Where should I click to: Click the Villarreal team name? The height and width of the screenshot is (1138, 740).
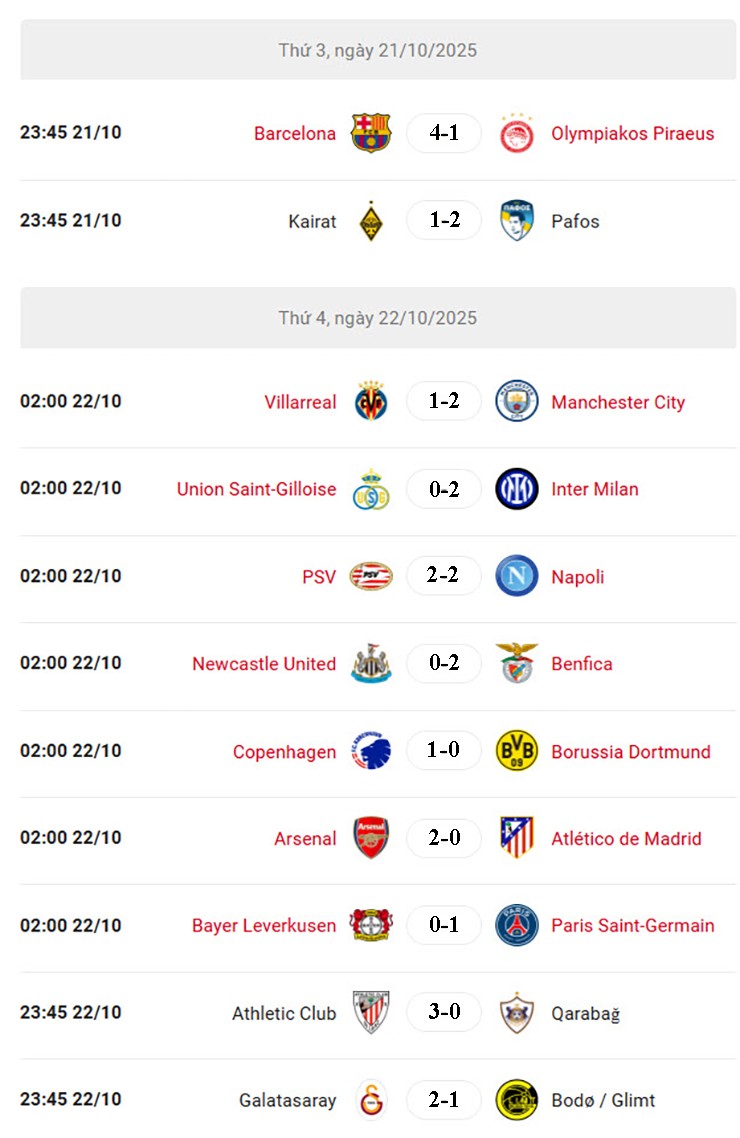pos(300,401)
